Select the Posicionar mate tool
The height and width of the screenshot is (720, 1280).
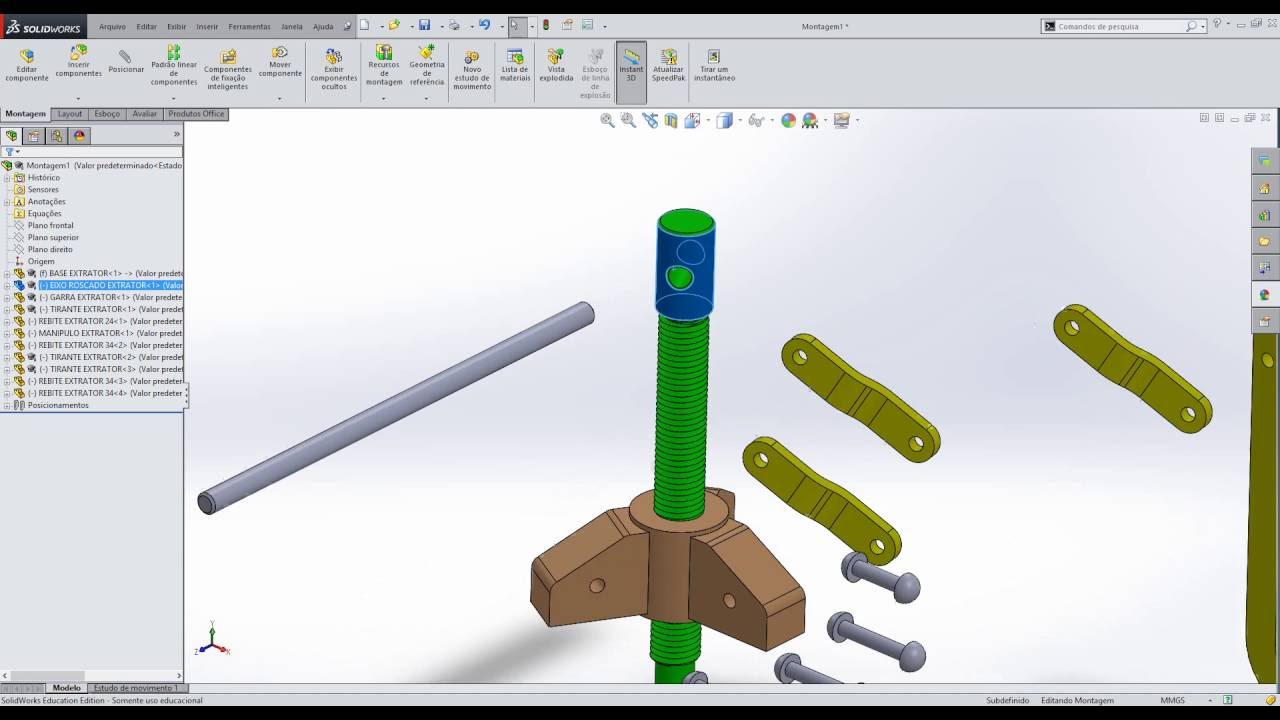[126, 62]
